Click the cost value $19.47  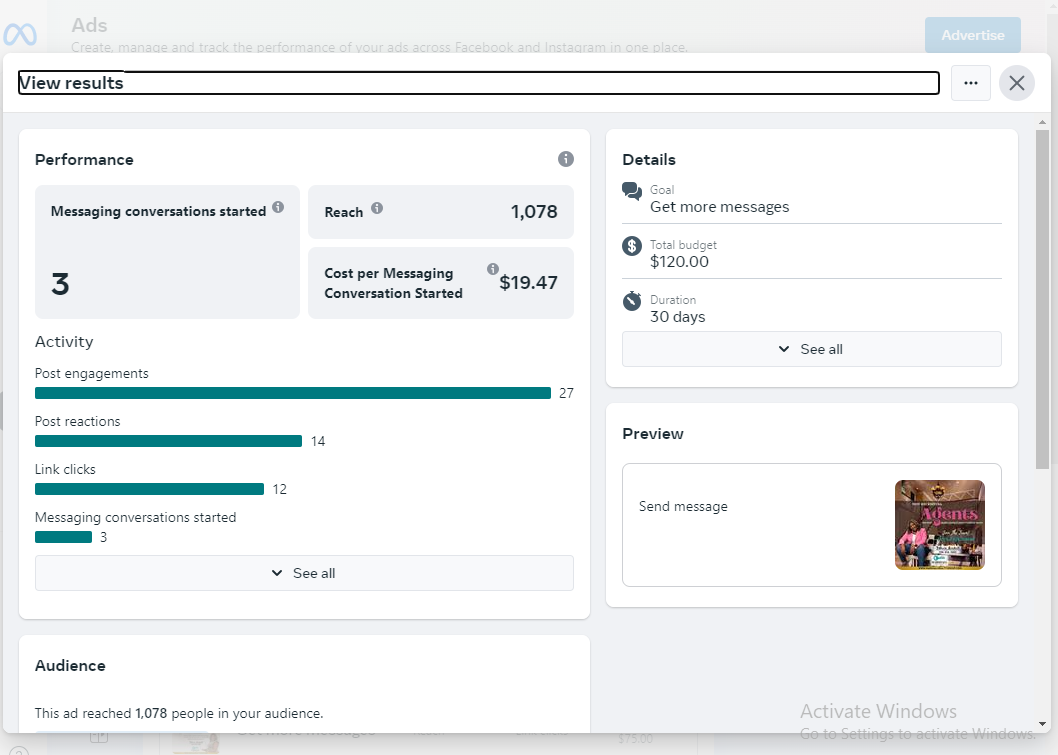click(528, 283)
